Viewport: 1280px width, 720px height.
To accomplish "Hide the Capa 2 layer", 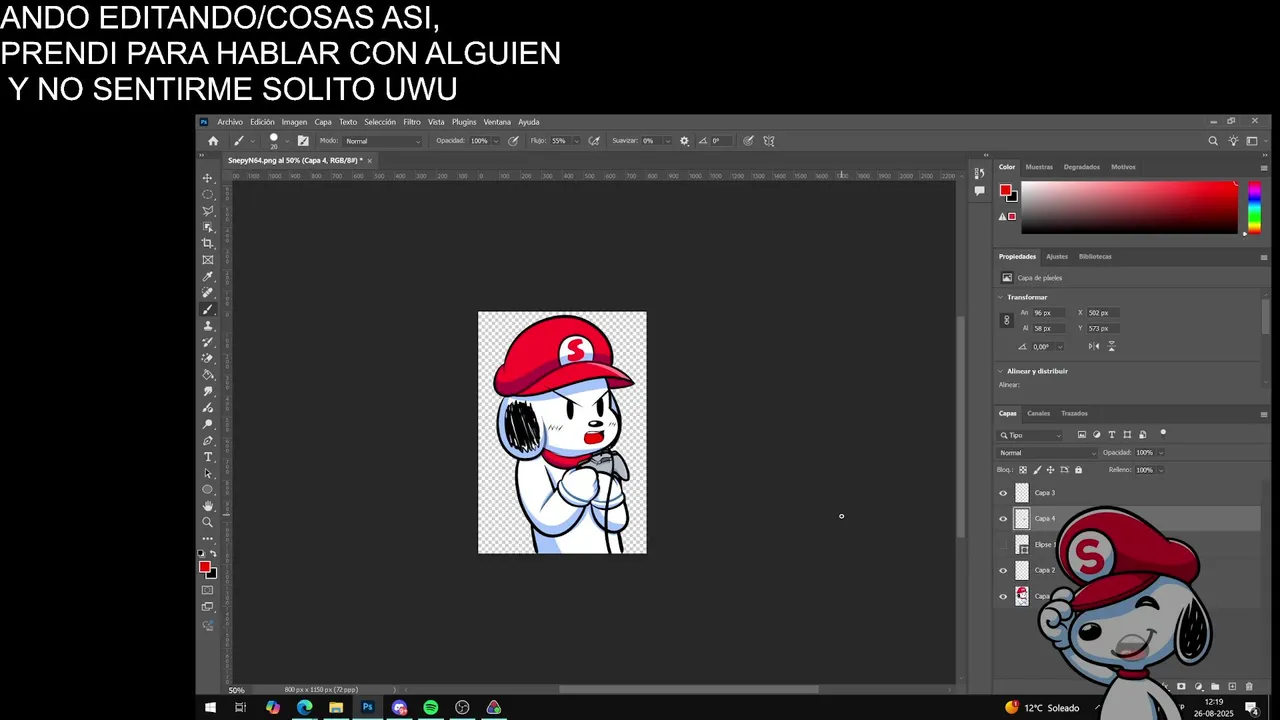I will 1003,571.
